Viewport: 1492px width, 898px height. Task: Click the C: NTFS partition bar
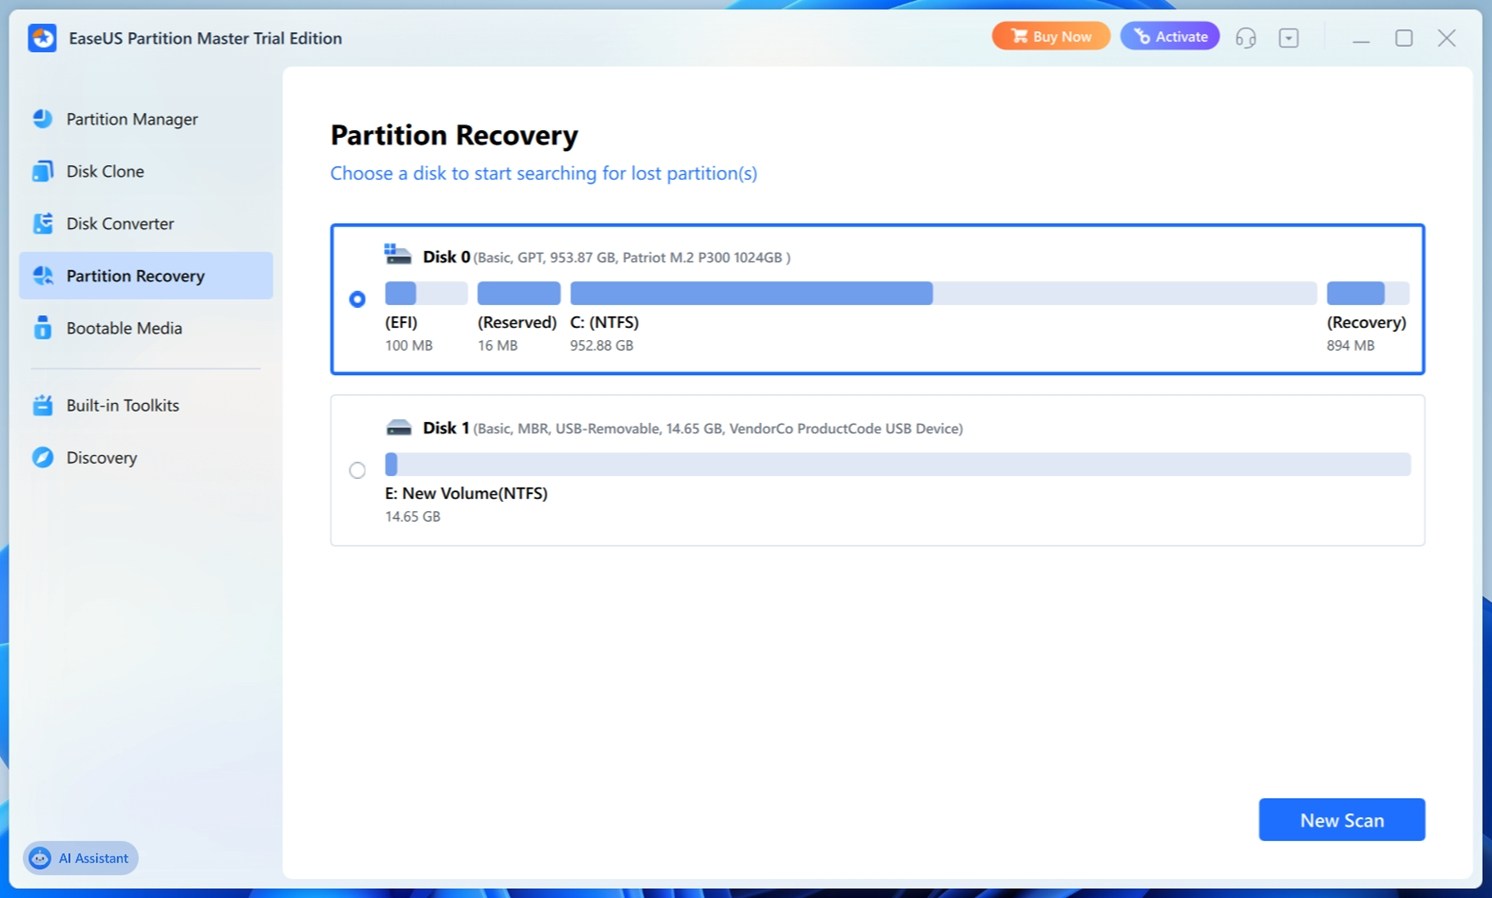pyautogui.click(x=750, y=292)
